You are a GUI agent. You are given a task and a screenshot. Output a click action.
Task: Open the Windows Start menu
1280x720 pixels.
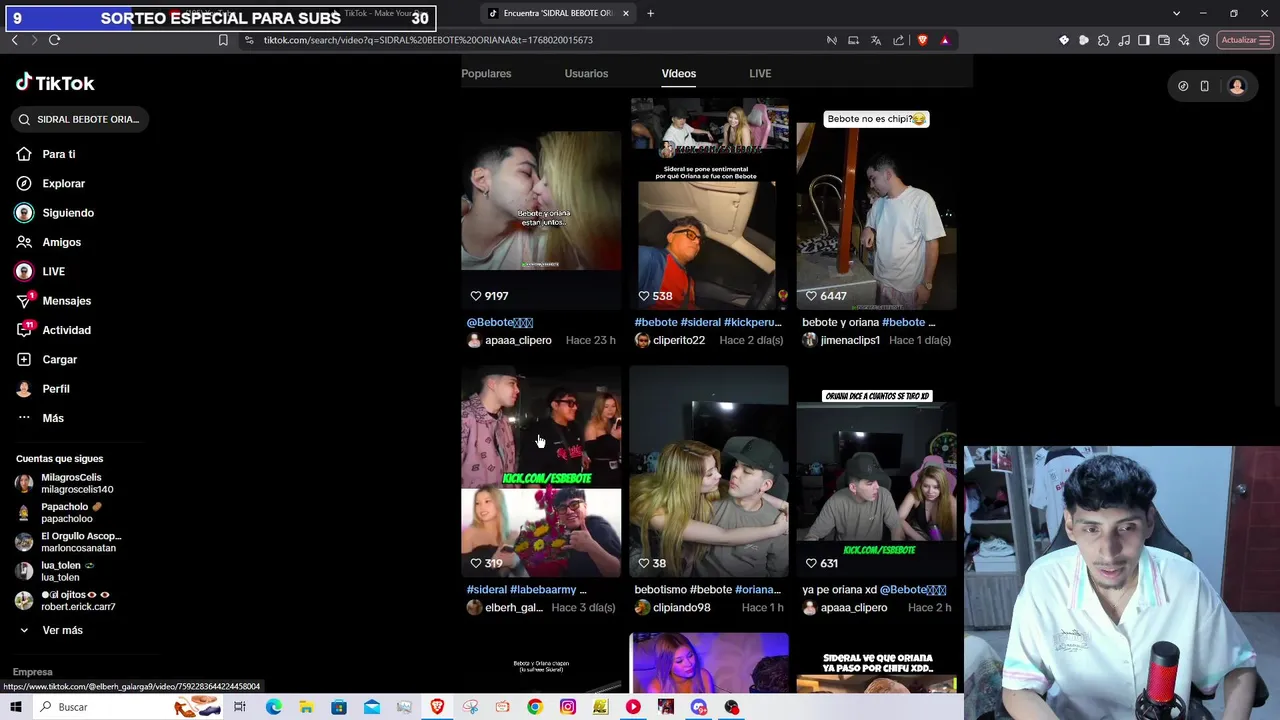(16, 707)
